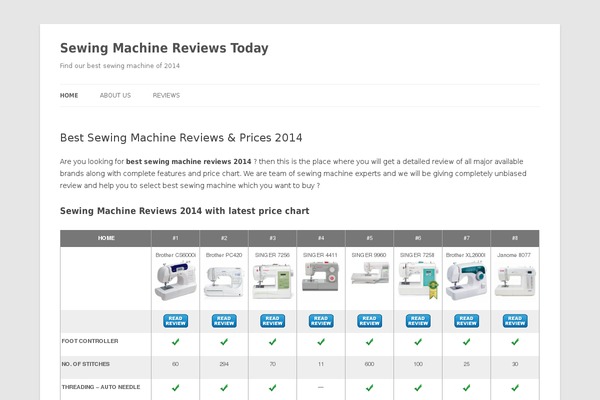Click stitch count 294 for Brother PC420
The height and width of the screenshot is (400, 600).
tap(224, 364)
